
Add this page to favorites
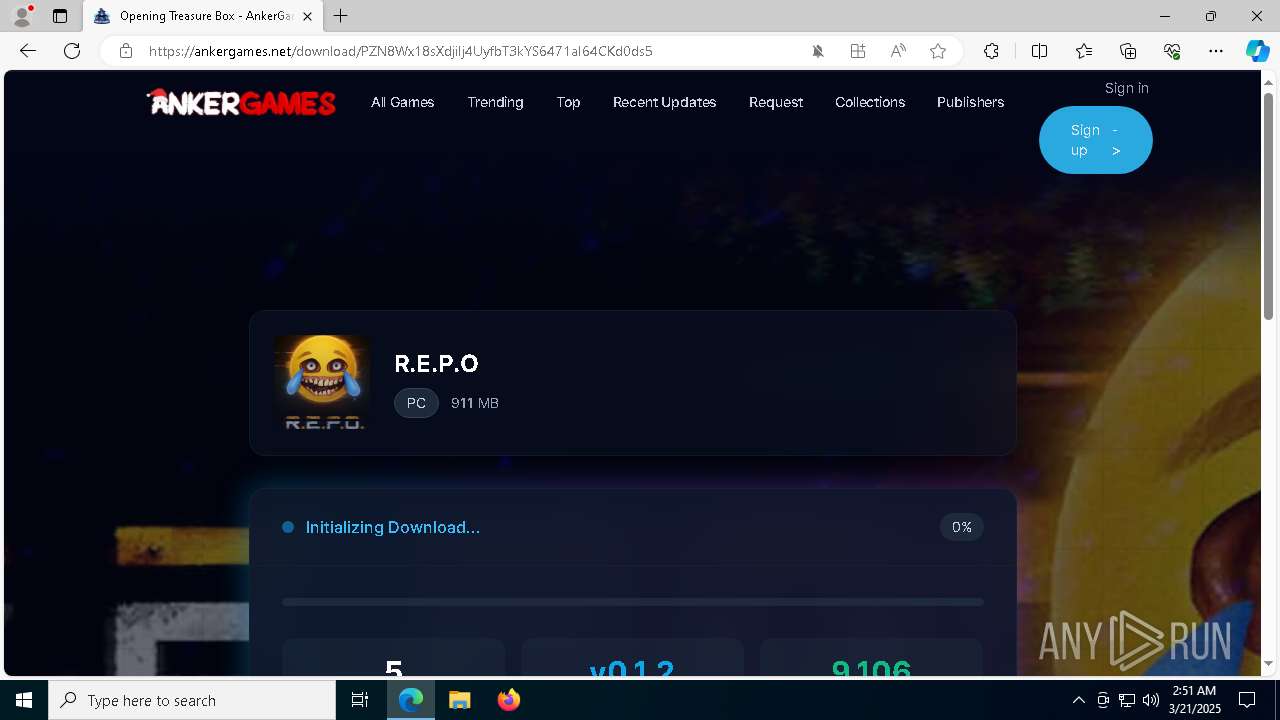[938, 51]
